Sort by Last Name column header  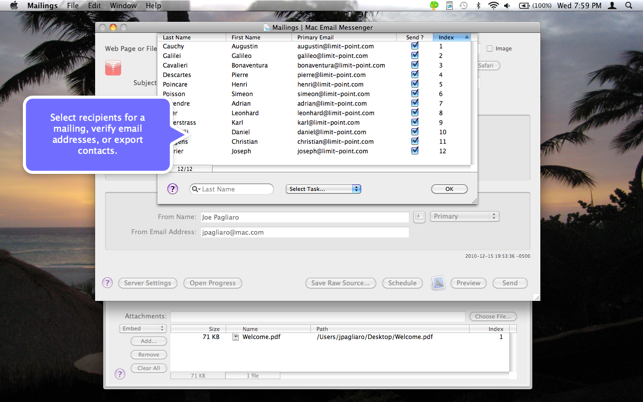(192, 37)
